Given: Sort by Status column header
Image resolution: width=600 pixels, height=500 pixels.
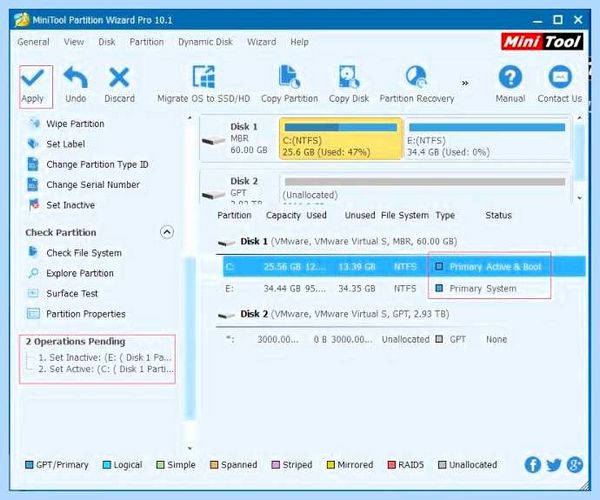Looking at the screenshot, I should [498, 215].
